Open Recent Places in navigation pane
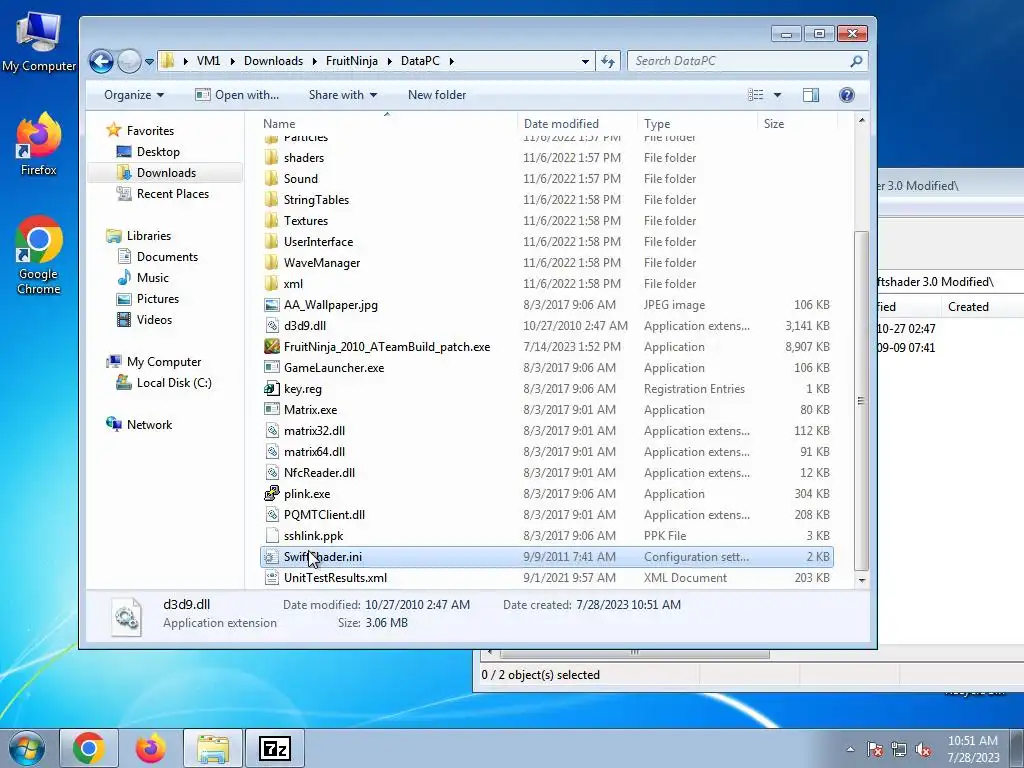The width and height of the screenshot is (1024, 768). [172, 193]
